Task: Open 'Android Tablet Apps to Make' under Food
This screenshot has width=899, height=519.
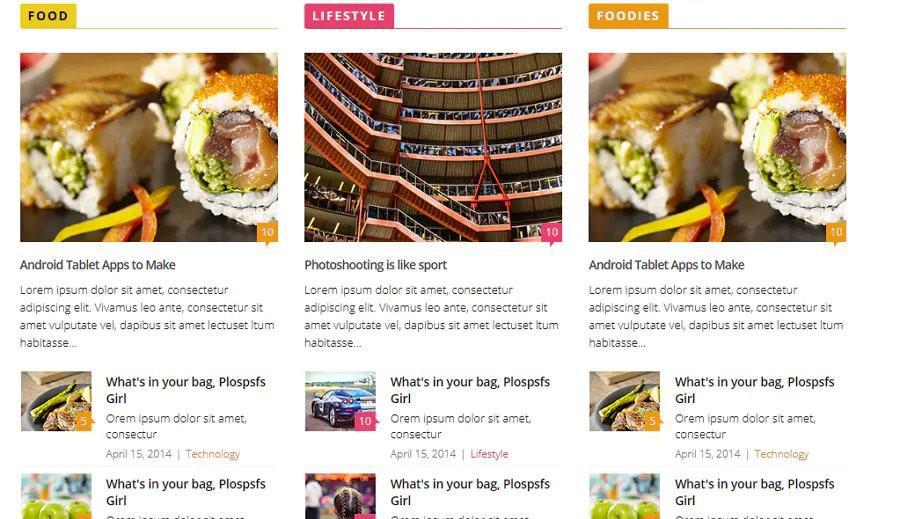Action: pyautogui.click(x=98, y=265)
